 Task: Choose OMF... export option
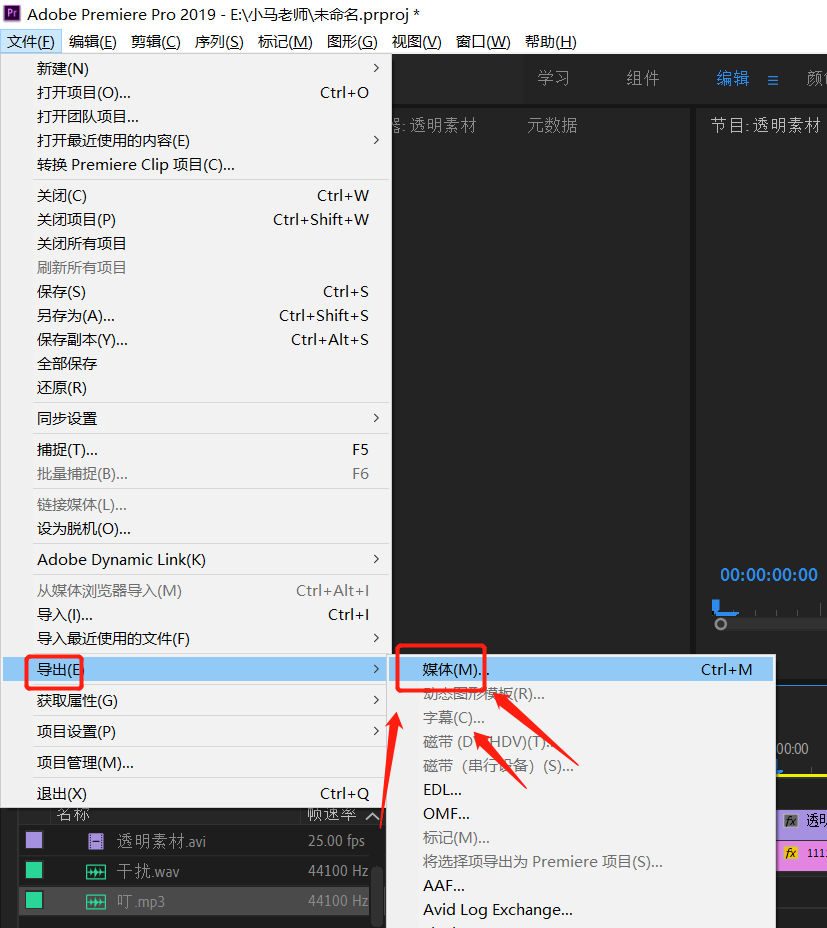[581, 814]
